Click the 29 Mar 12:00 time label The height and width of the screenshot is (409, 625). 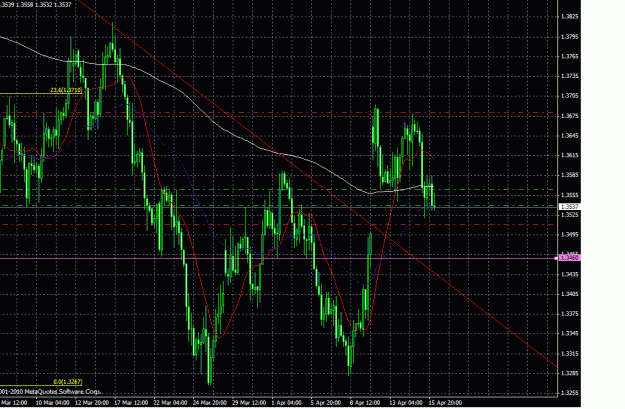click(x=249, y=403)
